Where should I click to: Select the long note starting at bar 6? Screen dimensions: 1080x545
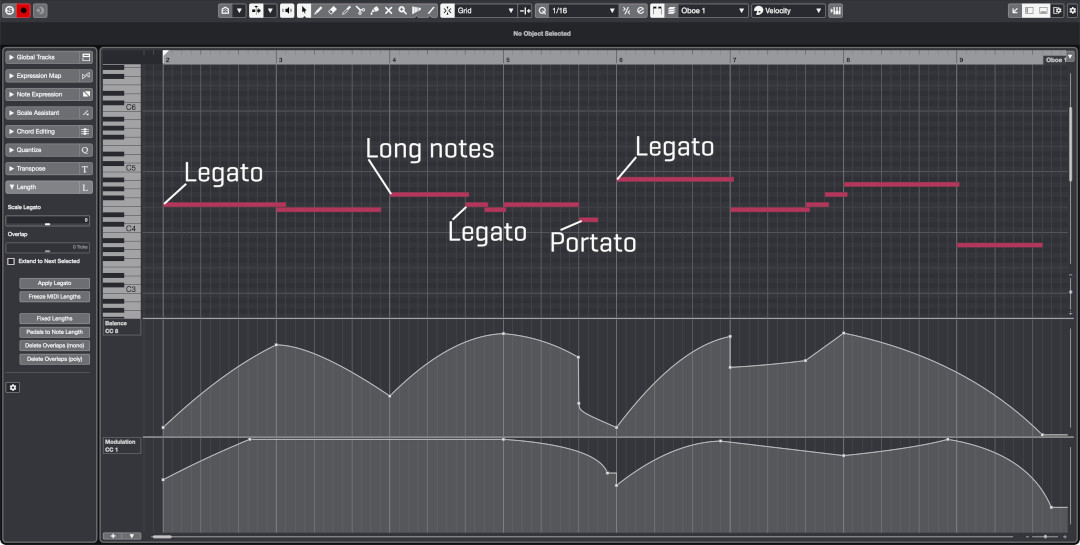675,179
